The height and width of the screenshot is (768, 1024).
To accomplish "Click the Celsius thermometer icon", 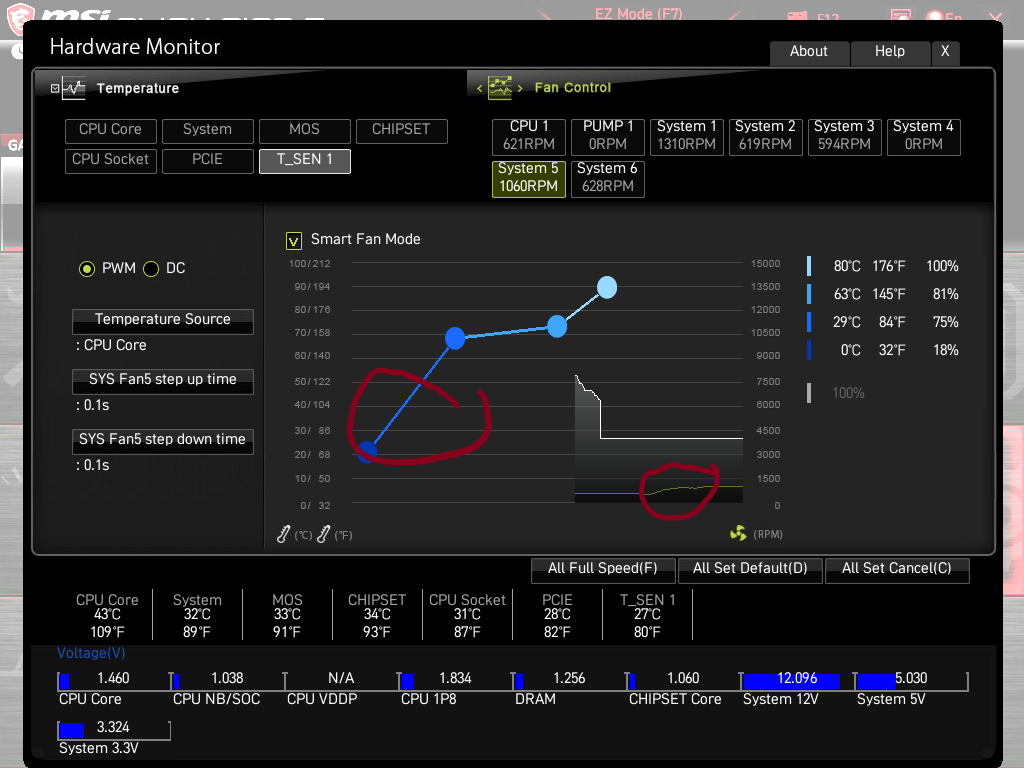I will [283, 534].
